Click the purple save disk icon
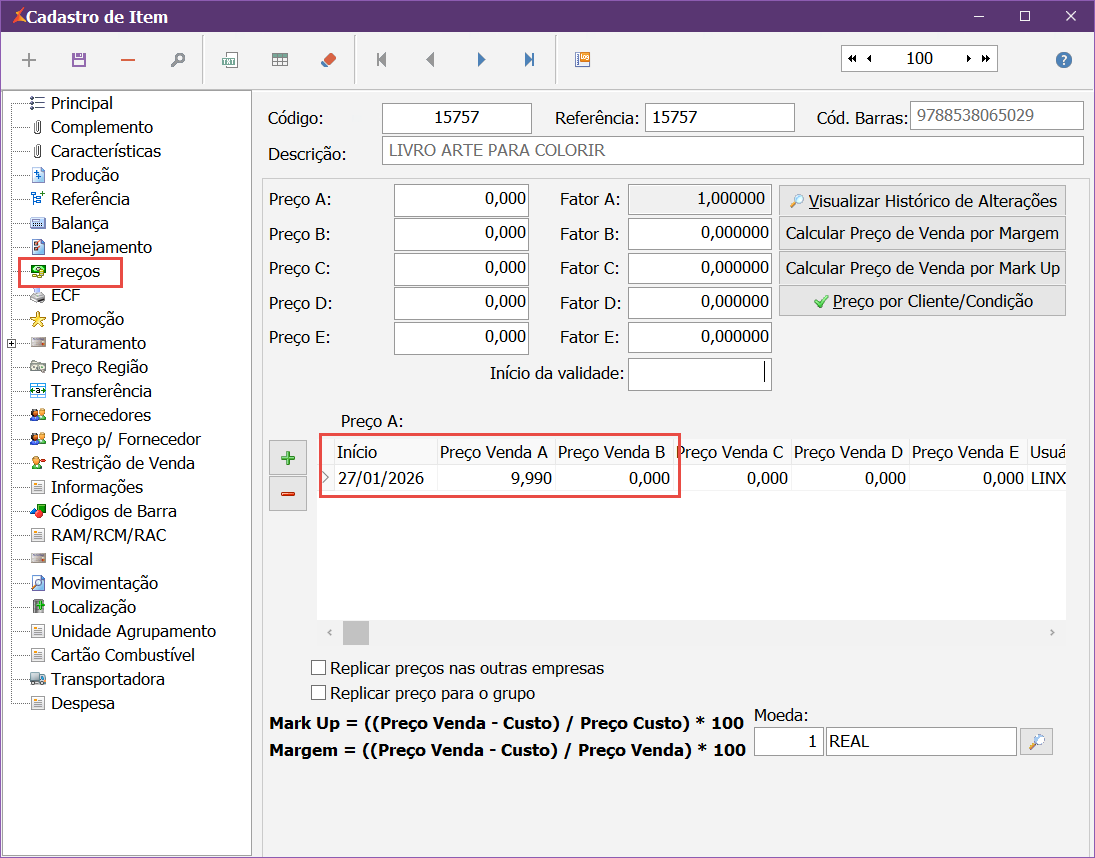Viewport: 1095px width, 858px height. point(79,60)
